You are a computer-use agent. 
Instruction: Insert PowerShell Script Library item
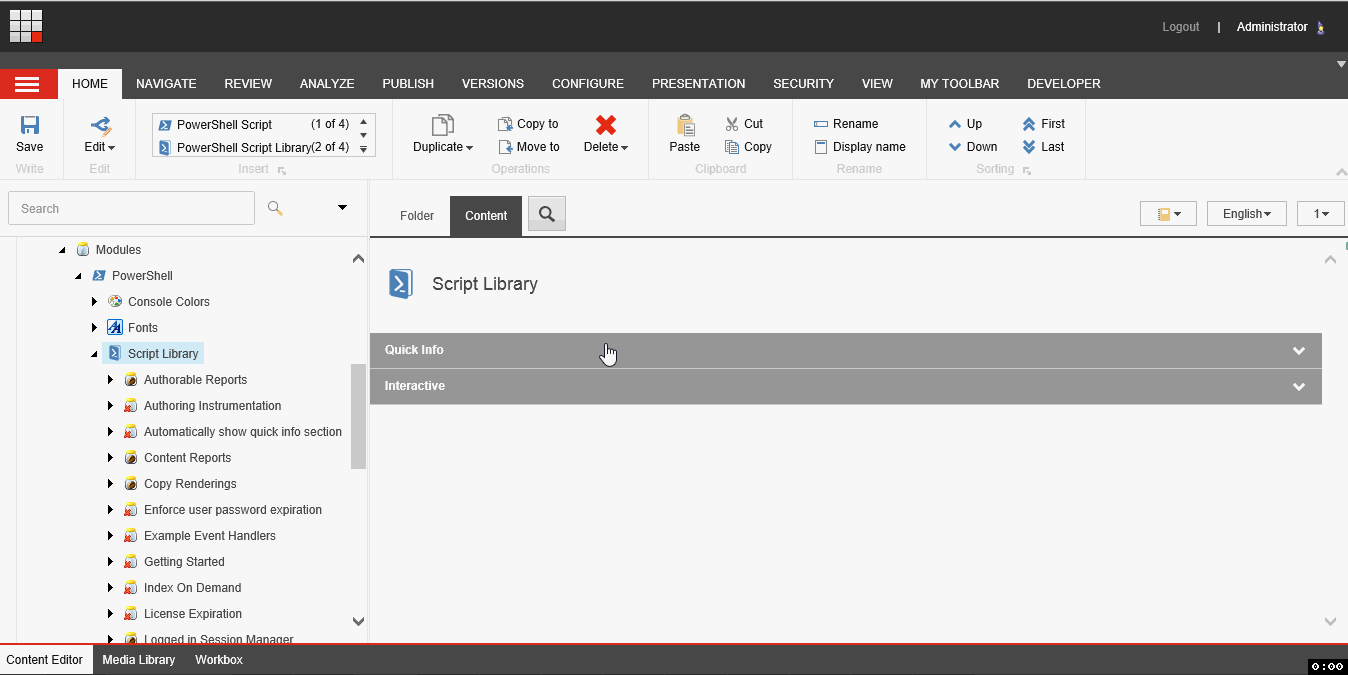[x=253, y=148]
